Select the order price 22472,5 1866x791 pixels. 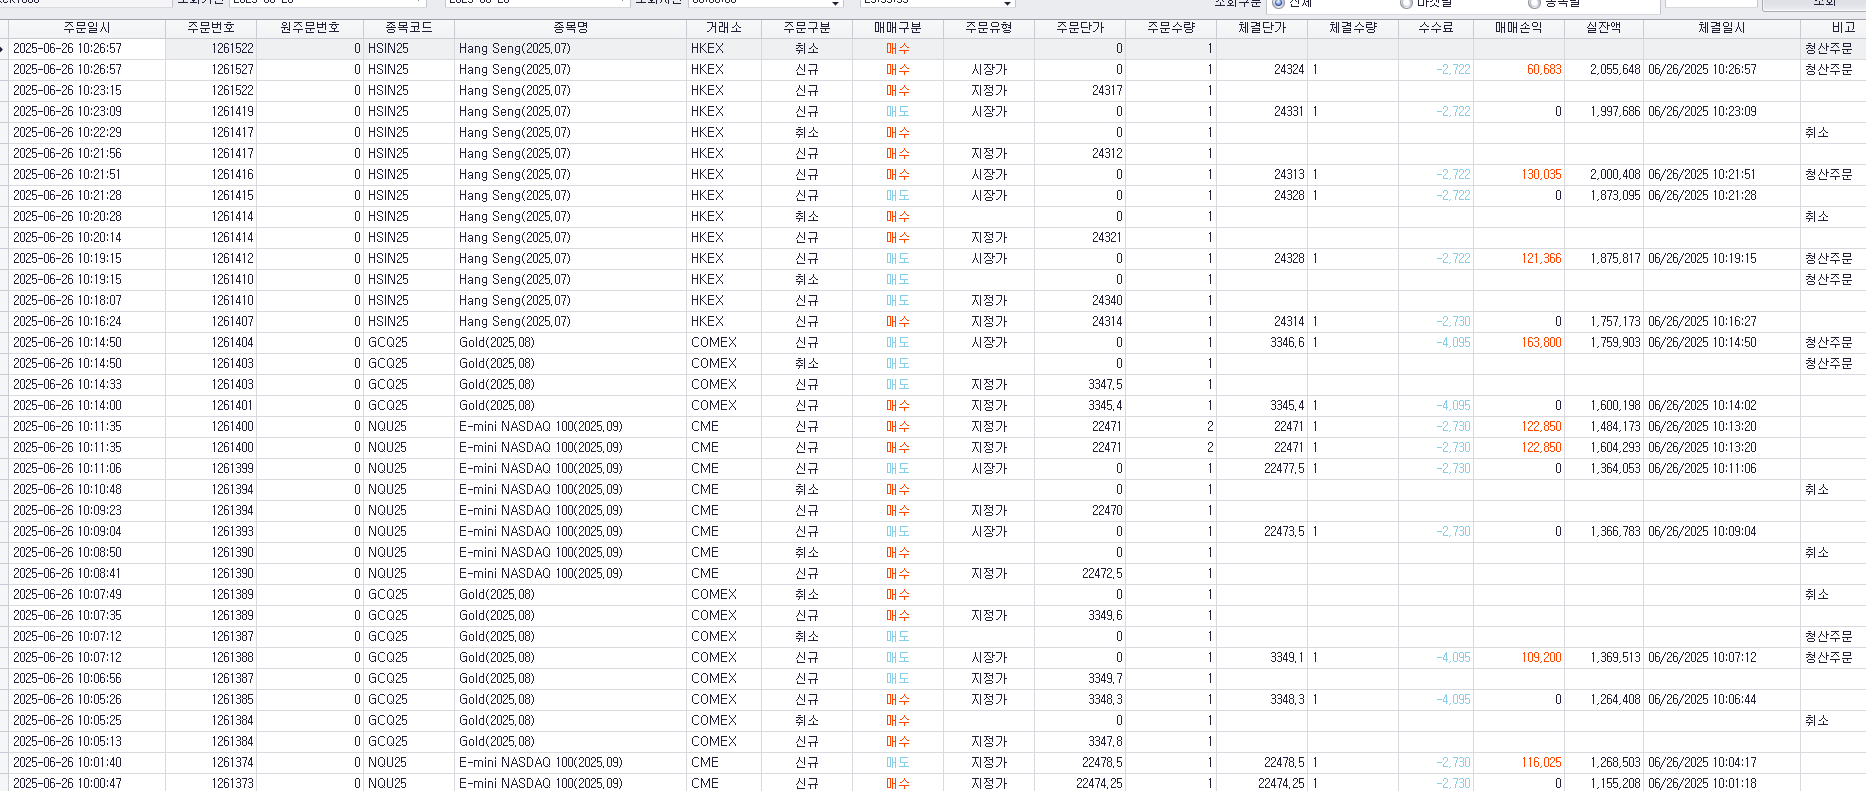tap(1102, 574)
